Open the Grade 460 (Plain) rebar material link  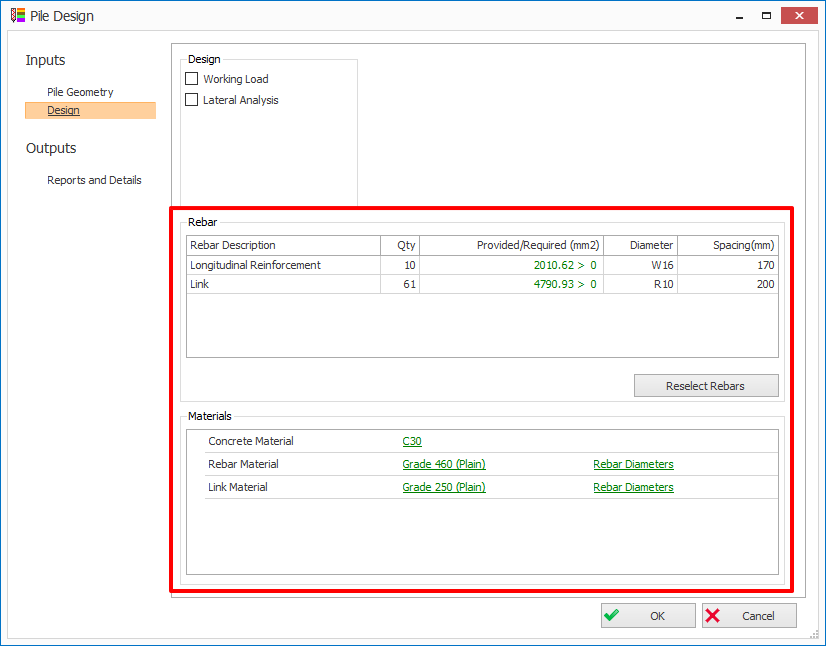pos(443,464)
